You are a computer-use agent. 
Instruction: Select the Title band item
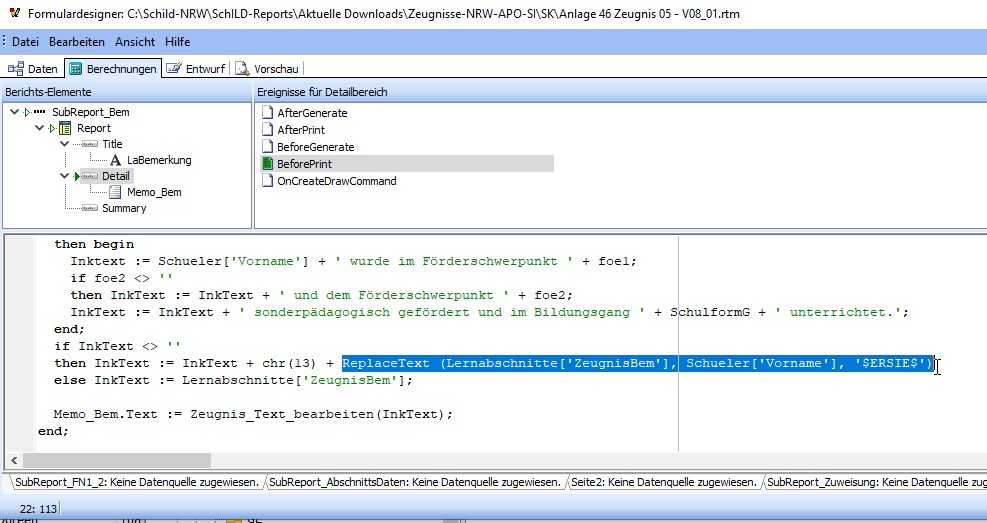112,144
